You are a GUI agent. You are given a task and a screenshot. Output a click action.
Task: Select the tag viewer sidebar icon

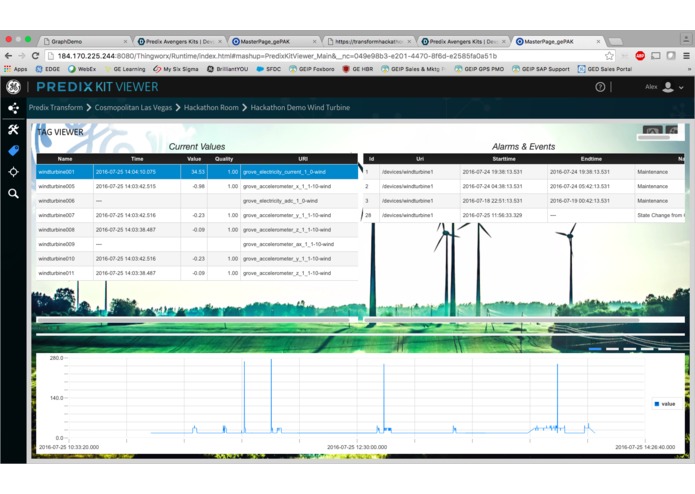pyautogui.click(x=13, y=151)
